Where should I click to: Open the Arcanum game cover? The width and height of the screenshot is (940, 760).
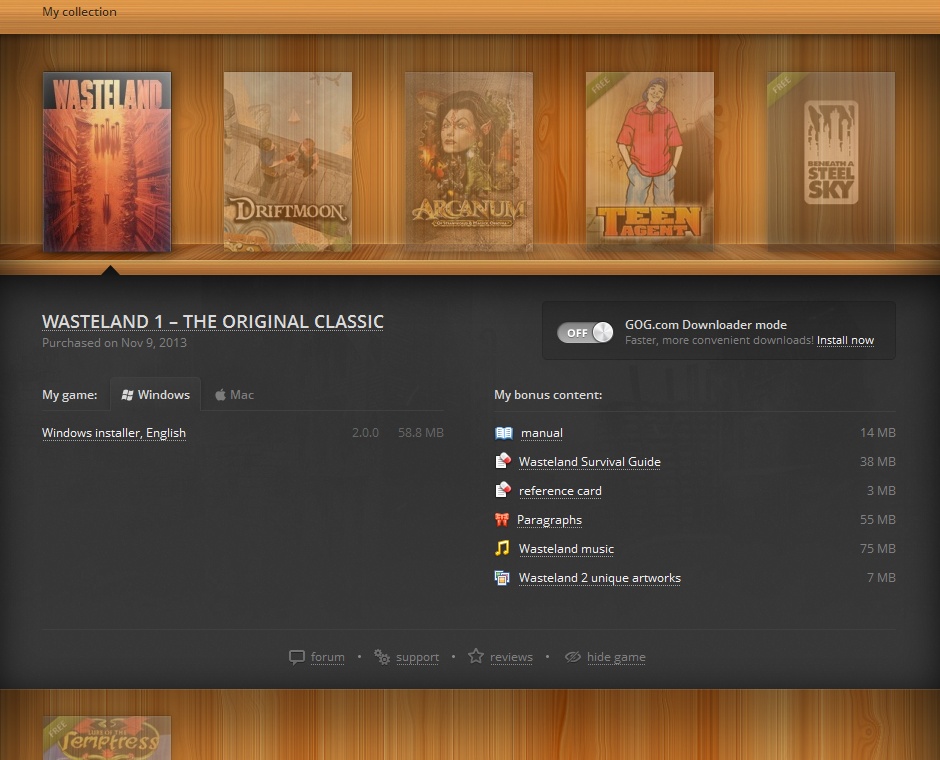click(469, 162)
